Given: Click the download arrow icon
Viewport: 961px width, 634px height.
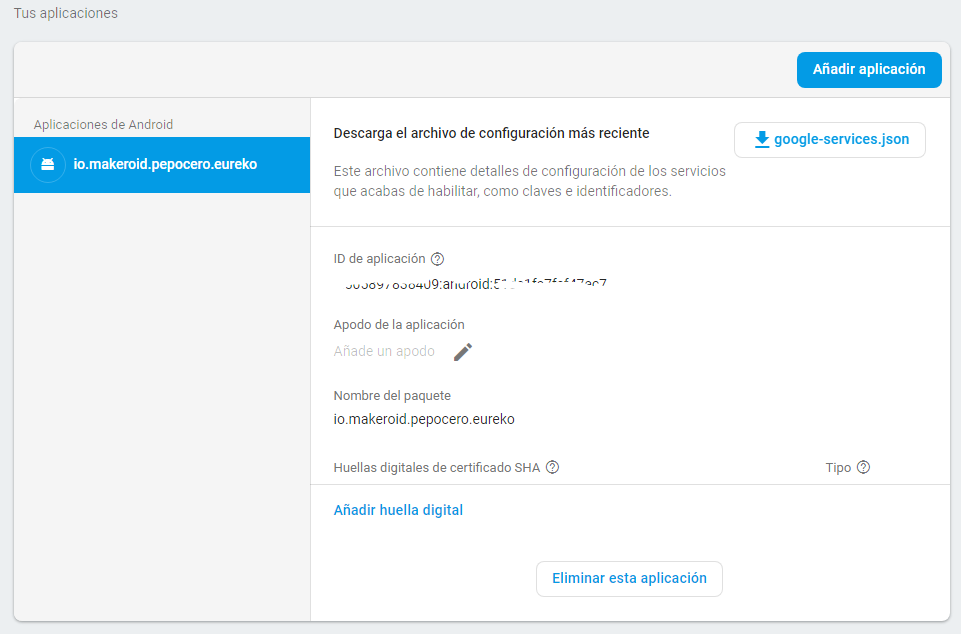Looking at the screenshot, I should point(762,140).
